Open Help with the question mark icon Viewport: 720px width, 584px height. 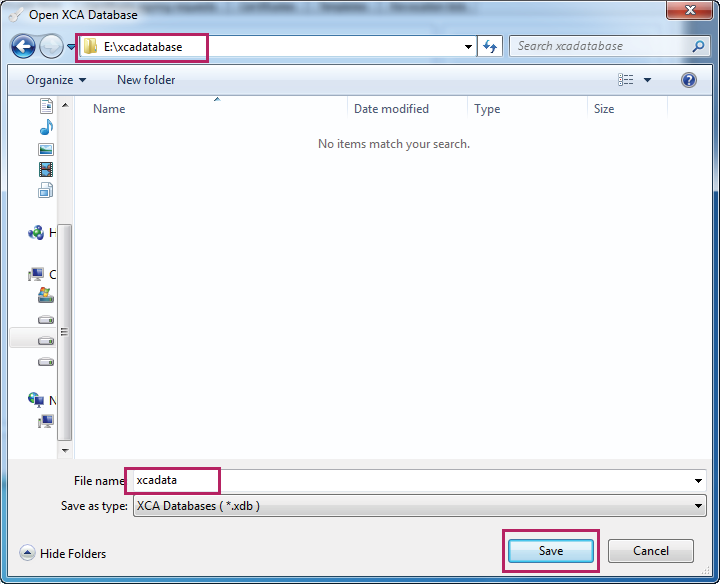coord(689,80)
